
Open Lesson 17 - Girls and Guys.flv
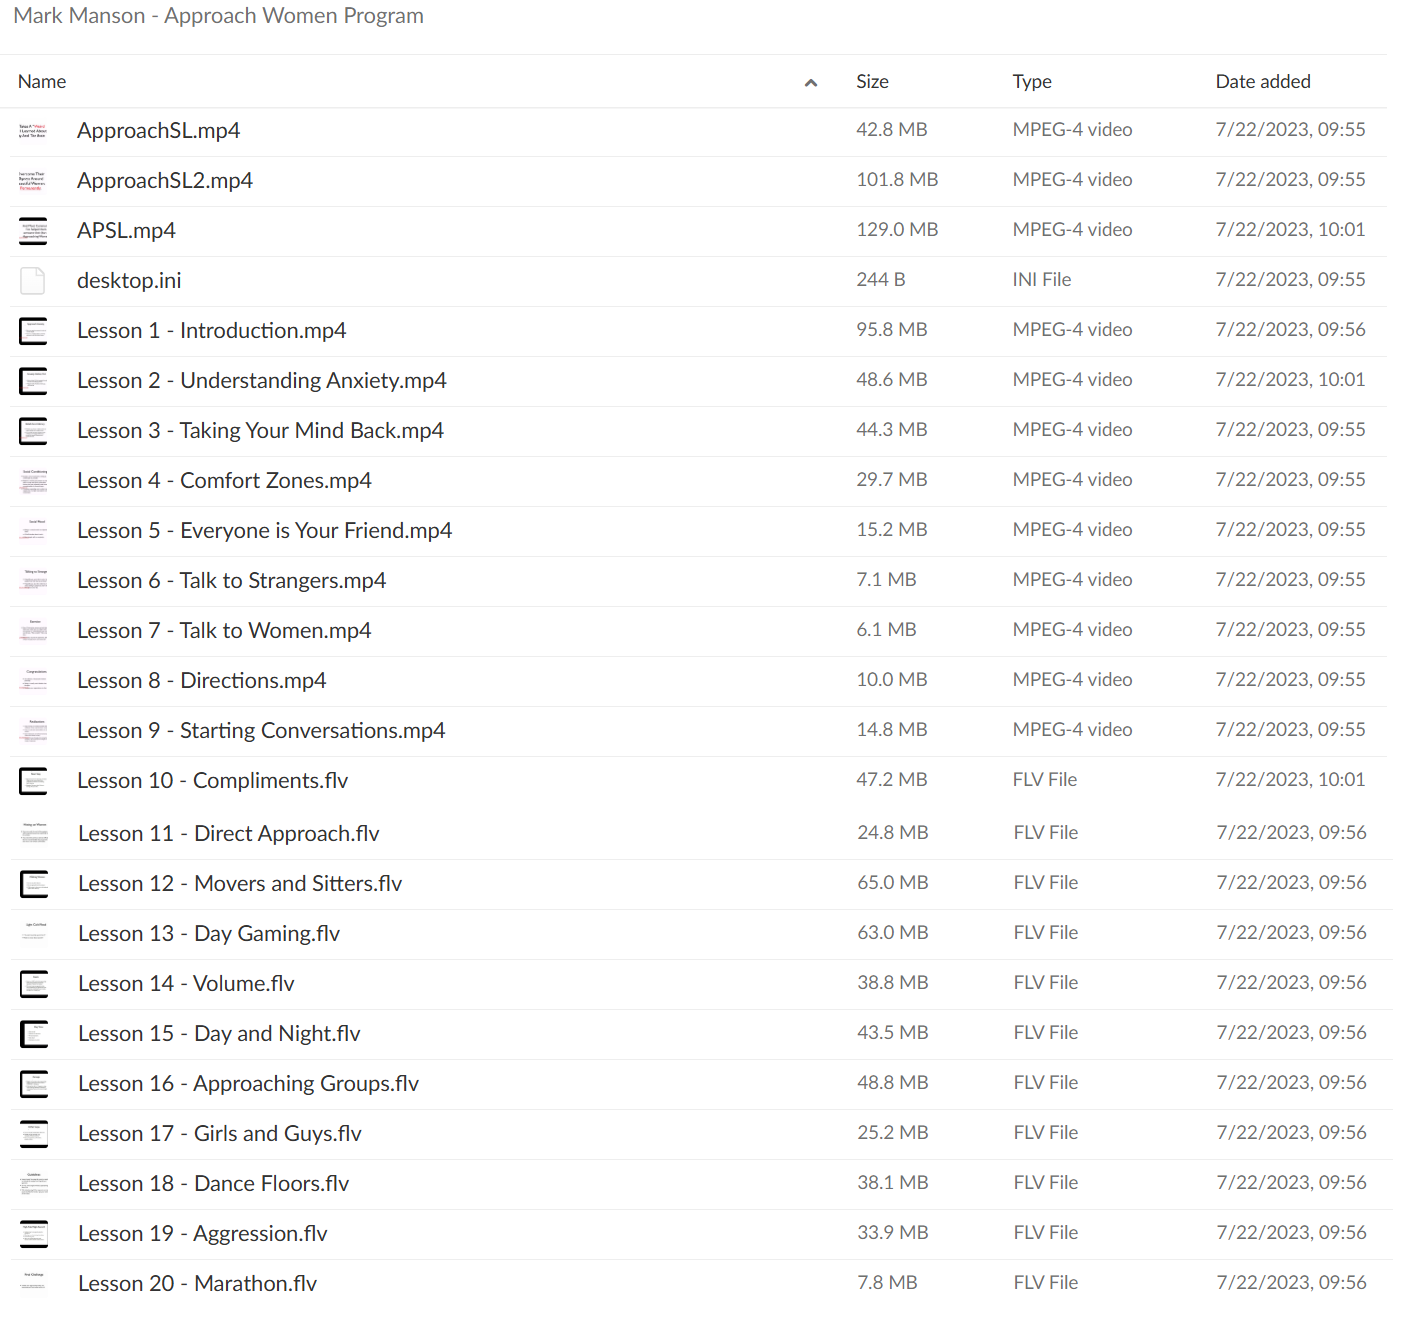click(x=220, y=1134)
